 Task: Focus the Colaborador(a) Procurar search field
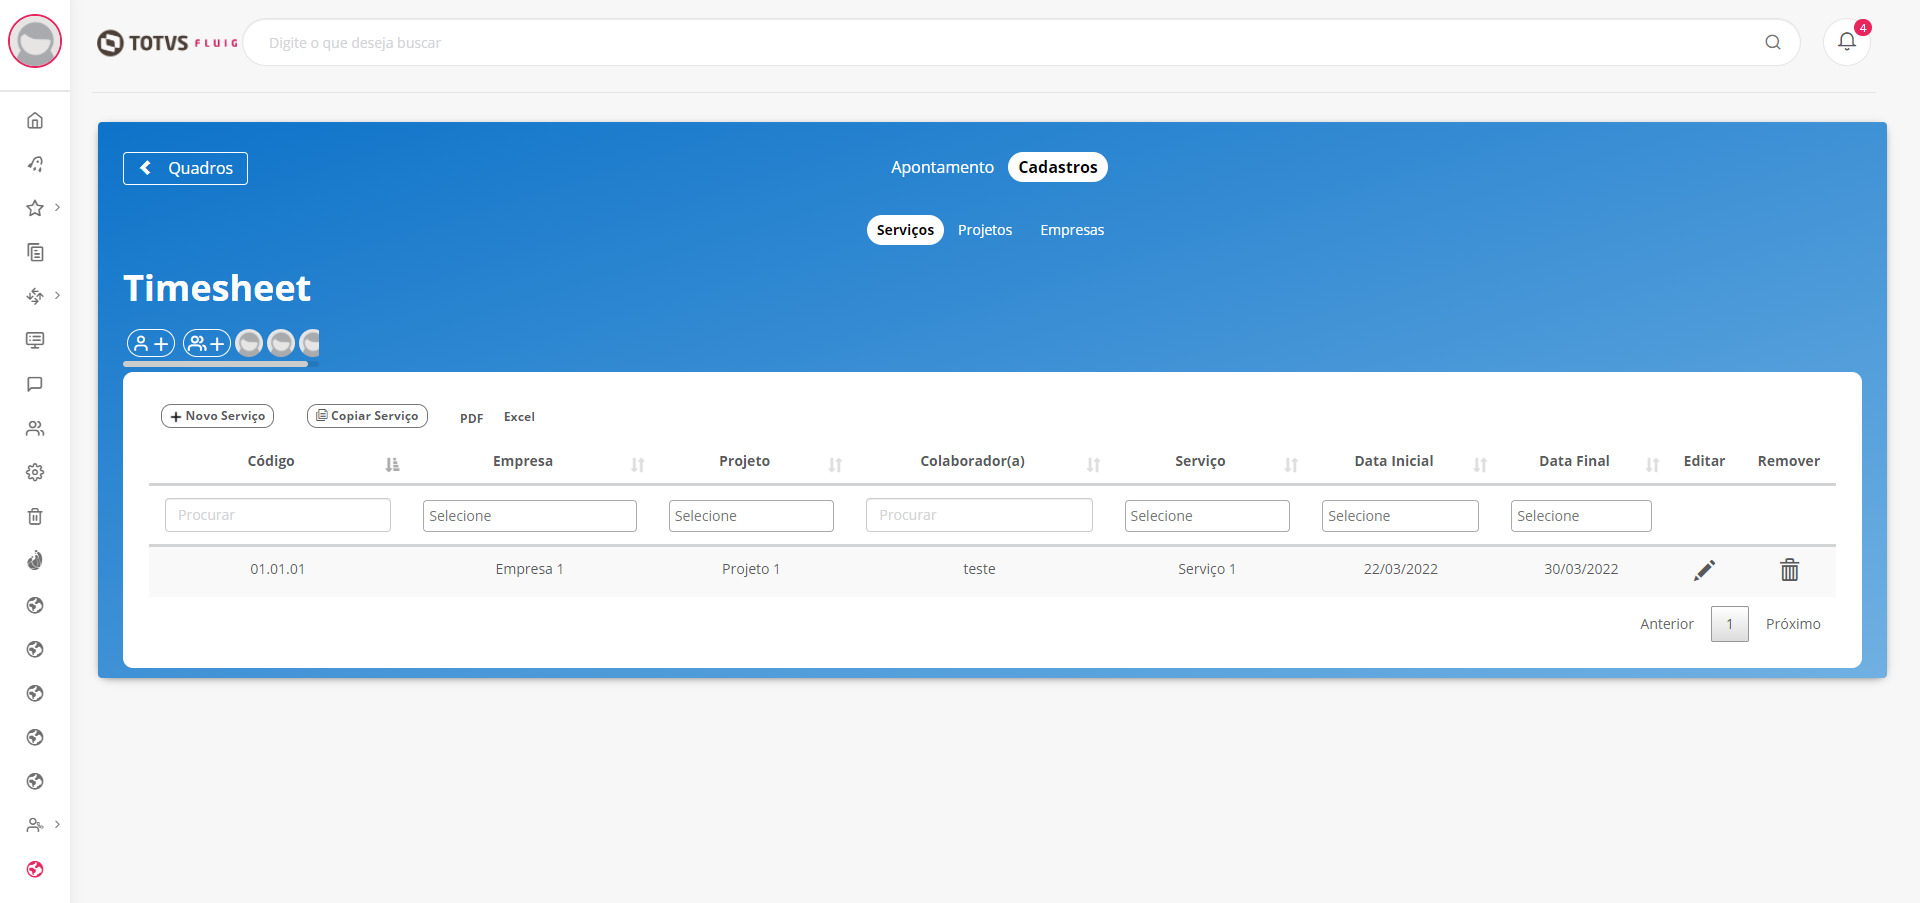(979, 515)
